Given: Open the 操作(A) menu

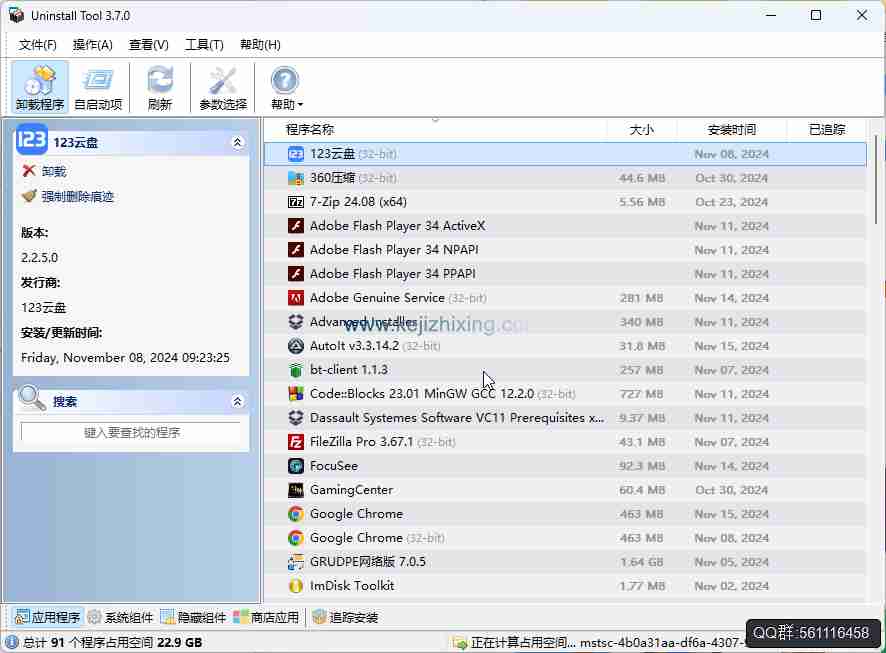Looking at the screenshot, I should tap(92, 45).
